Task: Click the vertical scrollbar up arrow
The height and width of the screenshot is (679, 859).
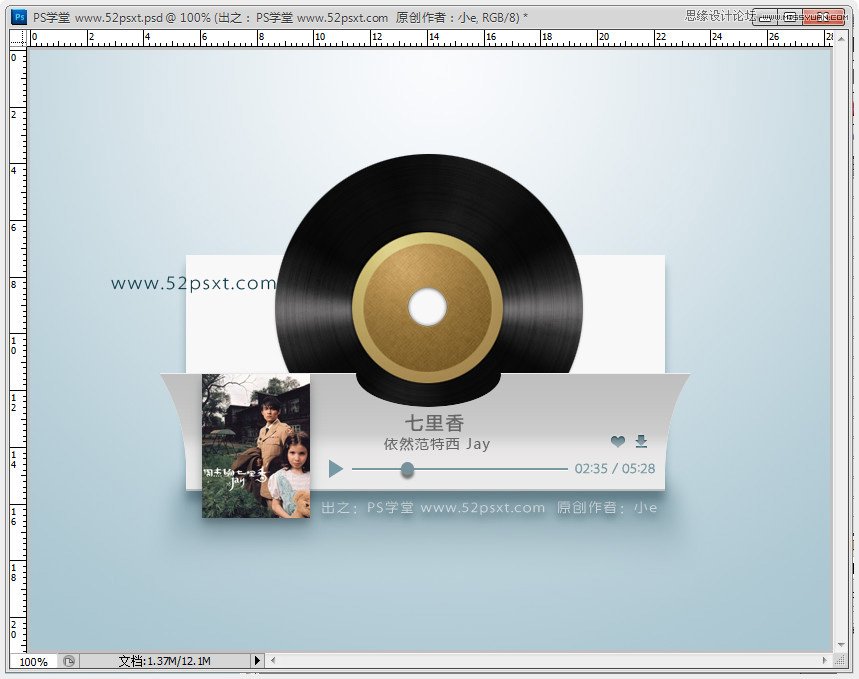Action: [841, 38]
